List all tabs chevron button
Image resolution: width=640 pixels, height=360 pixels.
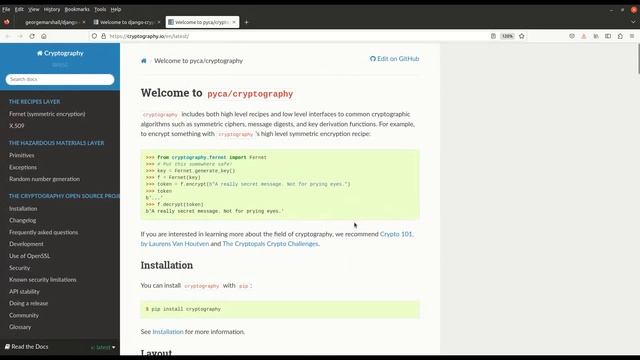[x=633, y=22]
